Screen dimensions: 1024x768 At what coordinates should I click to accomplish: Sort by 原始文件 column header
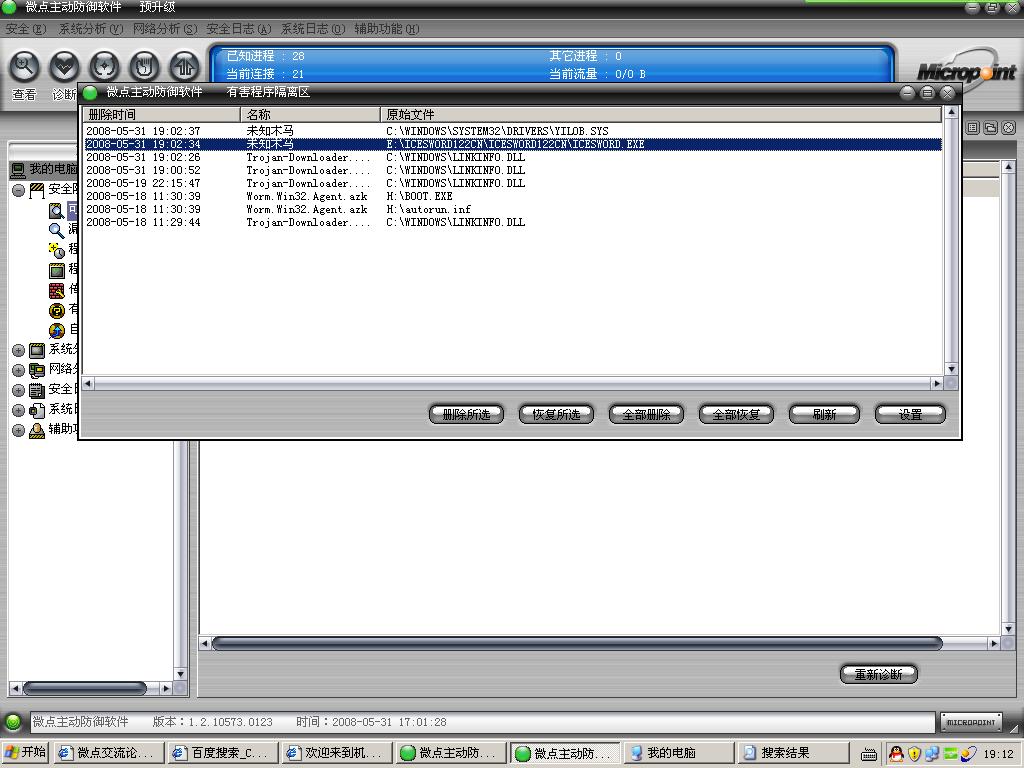point(661,114)
